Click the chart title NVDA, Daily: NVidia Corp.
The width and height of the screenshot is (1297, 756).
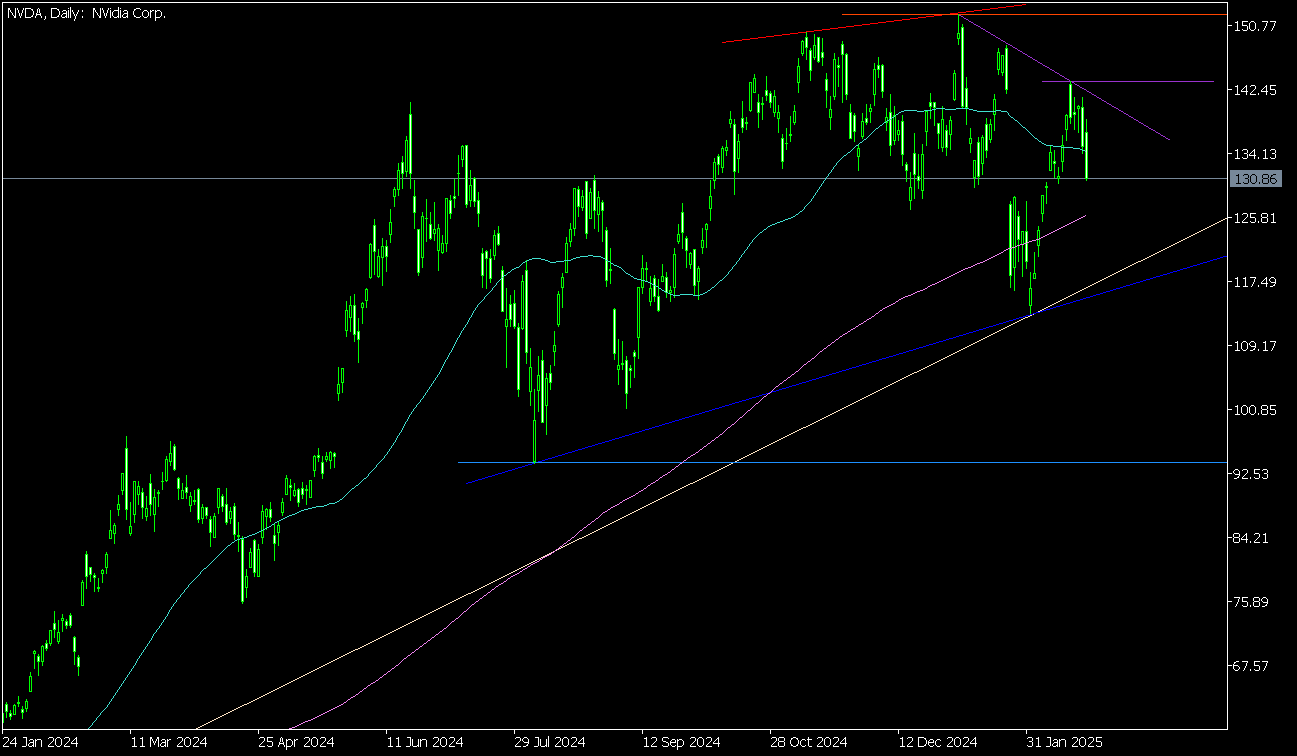pyautogui.click(x=86, y=13)
